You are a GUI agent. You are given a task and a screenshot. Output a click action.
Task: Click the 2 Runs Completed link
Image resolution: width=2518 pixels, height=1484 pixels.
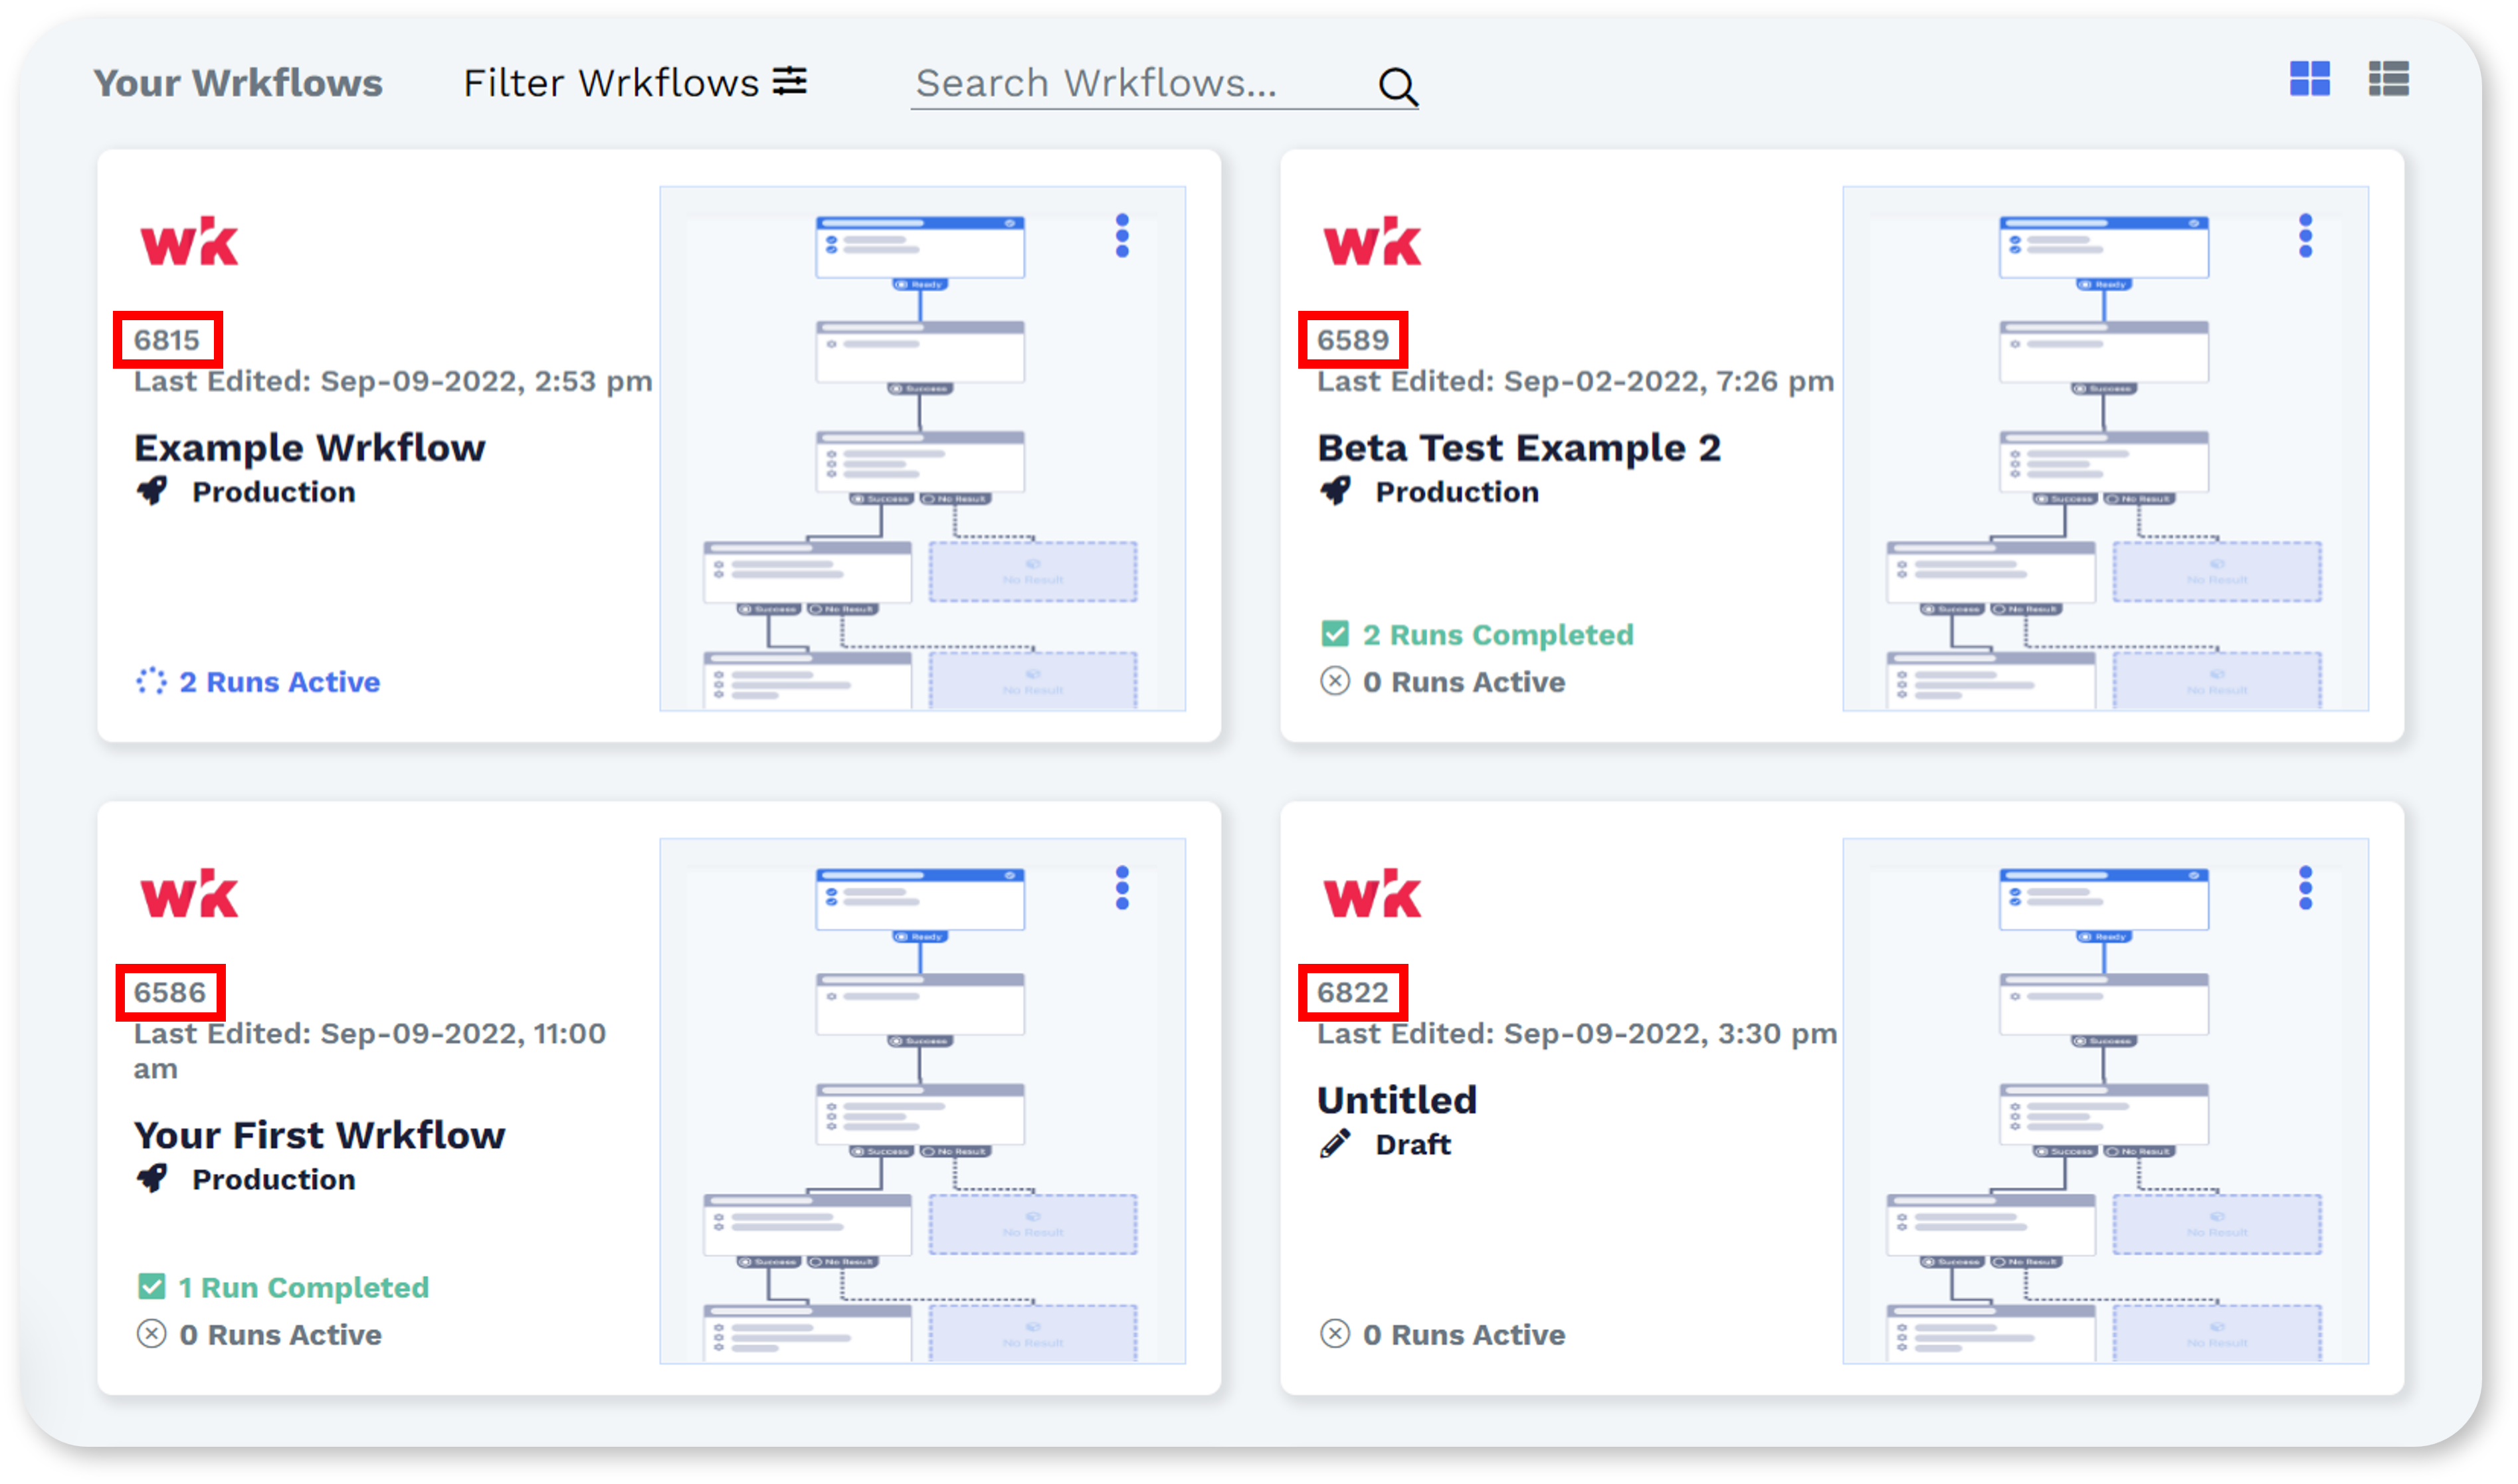coord(1498,635)
